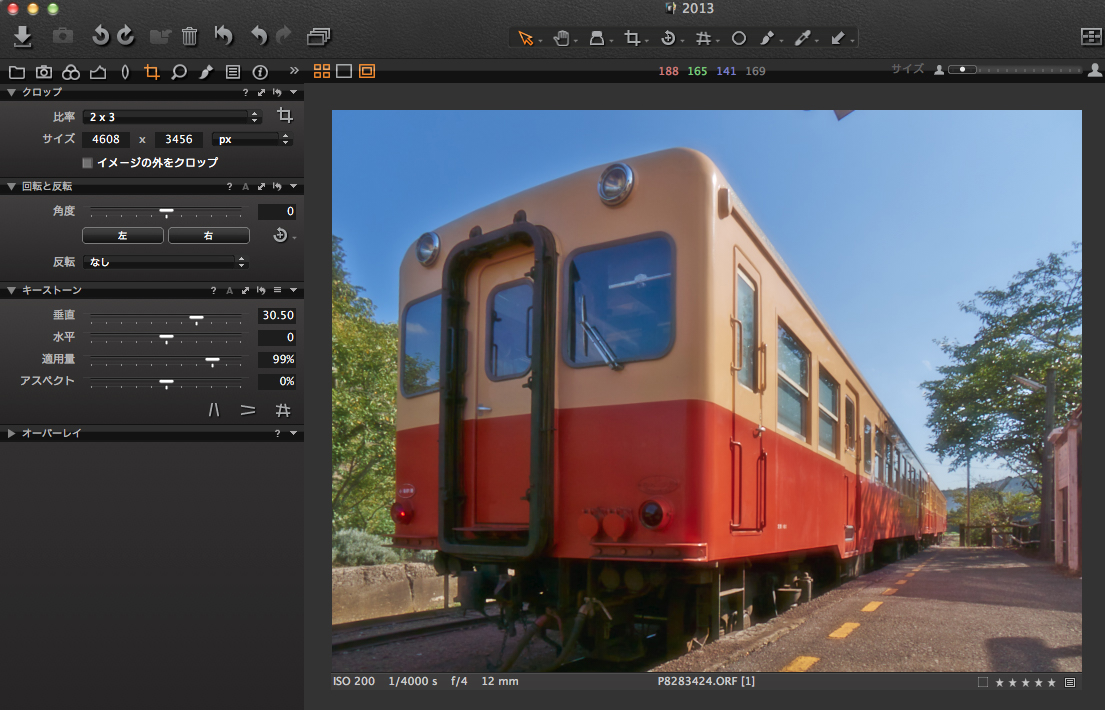Click the import images download icon
The height and width of the screenshot is (710, 1105).
click(x=23, y=37)
